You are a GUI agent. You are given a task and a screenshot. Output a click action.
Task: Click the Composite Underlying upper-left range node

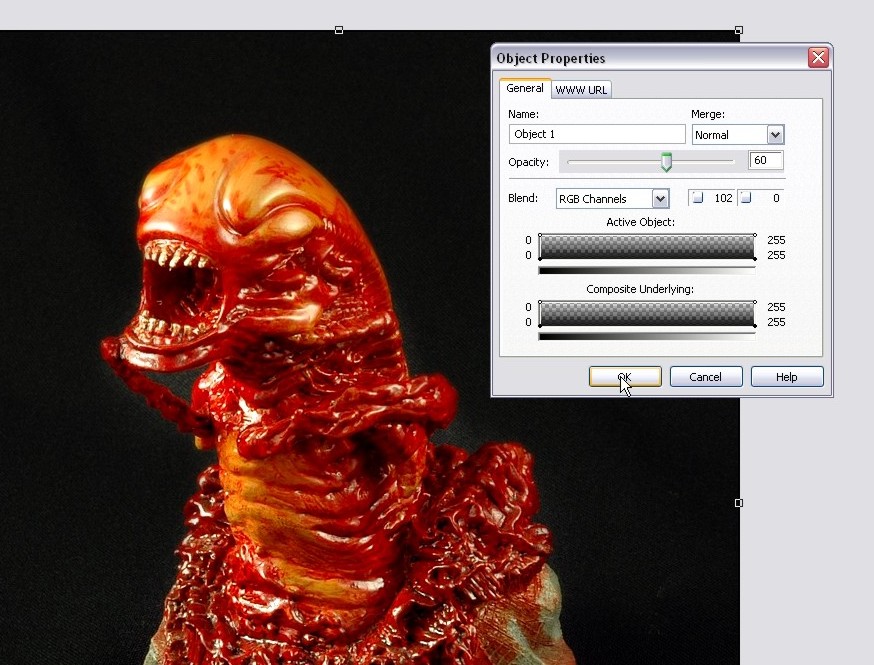pyautogui.click(x=540, y=302)
